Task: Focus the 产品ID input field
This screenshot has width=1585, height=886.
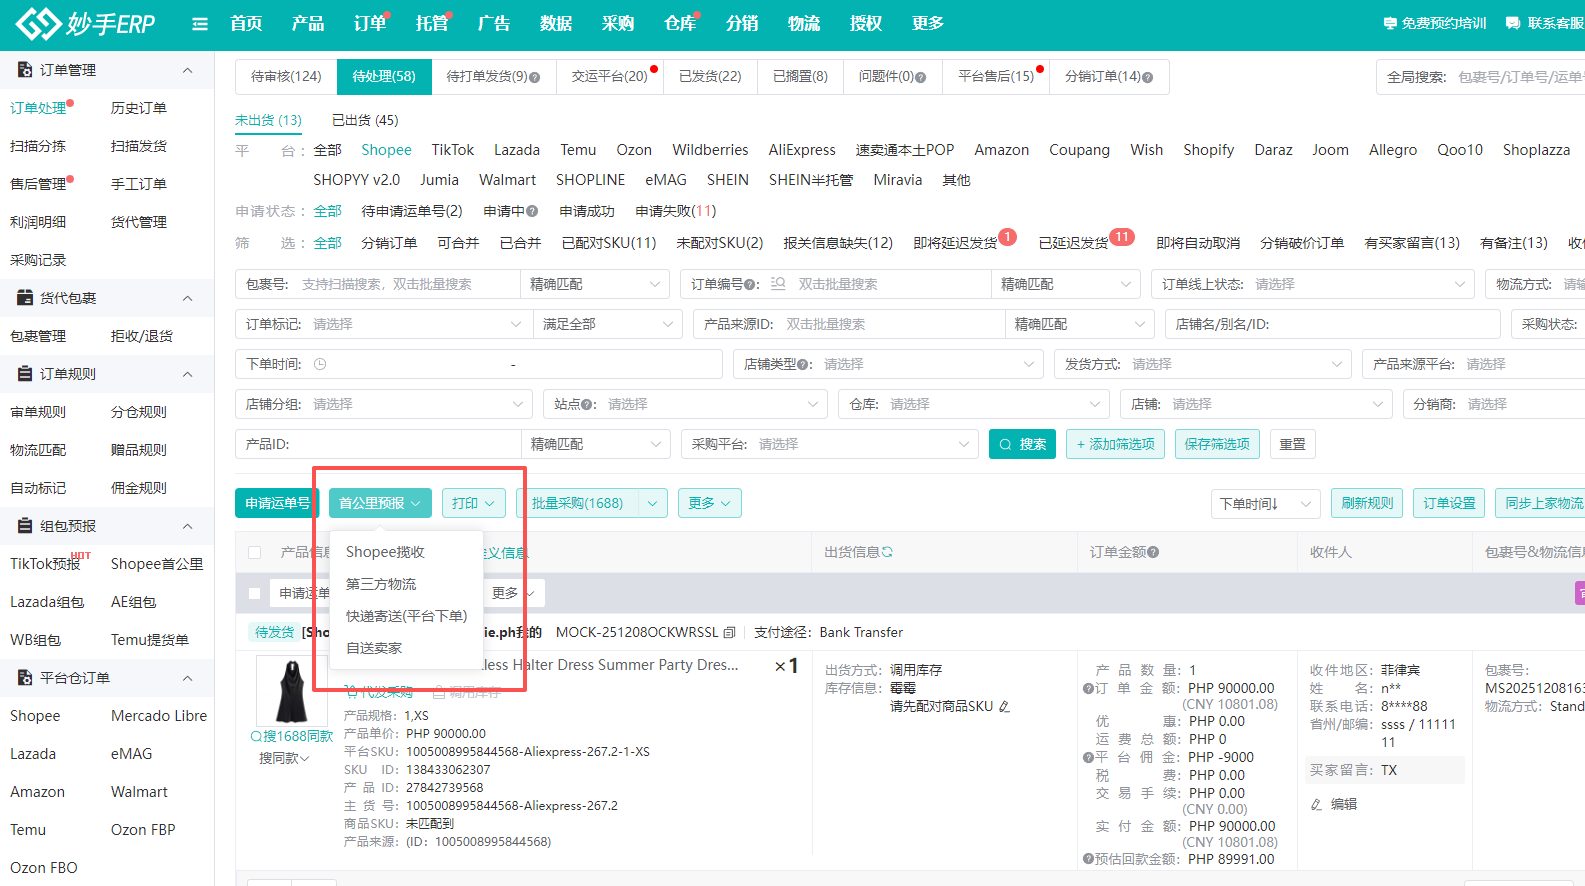Action: [378, 444]
